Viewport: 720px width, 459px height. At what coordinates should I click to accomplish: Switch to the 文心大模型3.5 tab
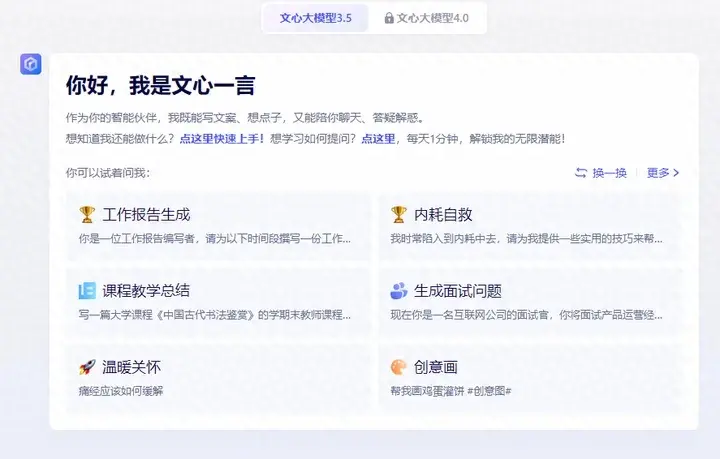click(315, 18)
